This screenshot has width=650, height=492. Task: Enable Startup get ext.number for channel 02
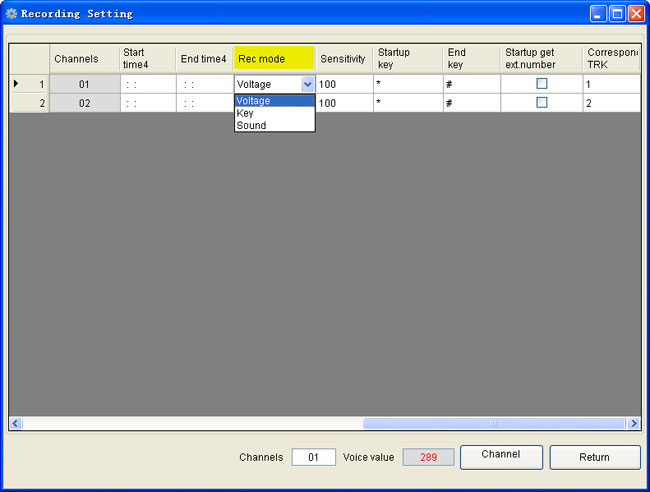tap(542, 103)
